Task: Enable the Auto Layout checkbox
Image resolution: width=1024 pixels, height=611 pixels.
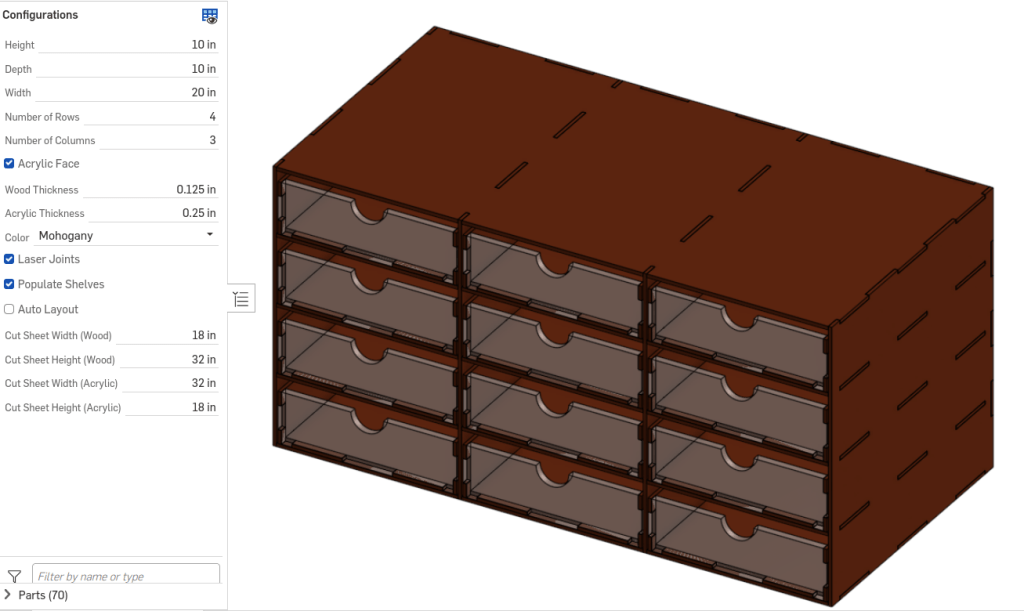Action: (10, 310)
